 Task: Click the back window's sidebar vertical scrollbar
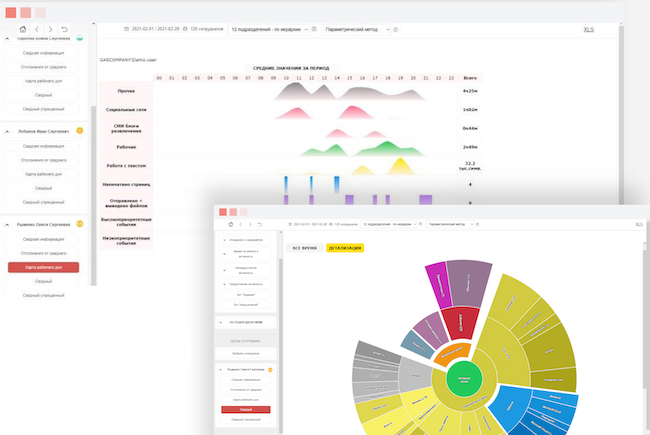pos(94,195)
